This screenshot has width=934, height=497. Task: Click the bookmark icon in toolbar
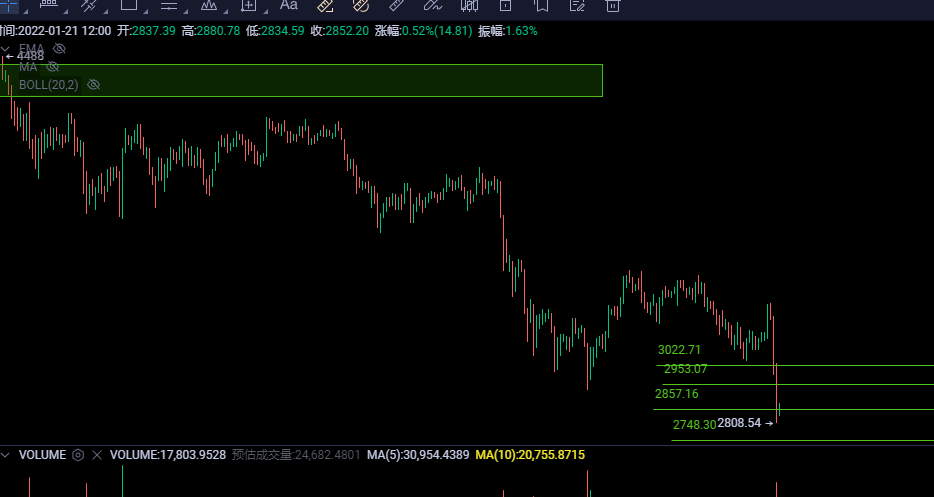(541, 5)
